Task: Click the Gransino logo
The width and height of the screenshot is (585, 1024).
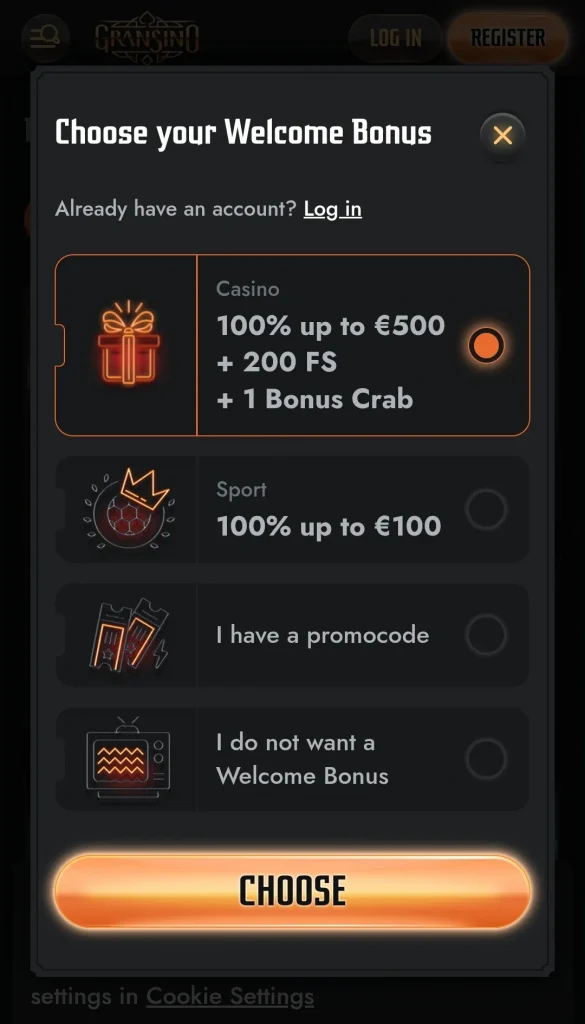Action: (148, 38)
